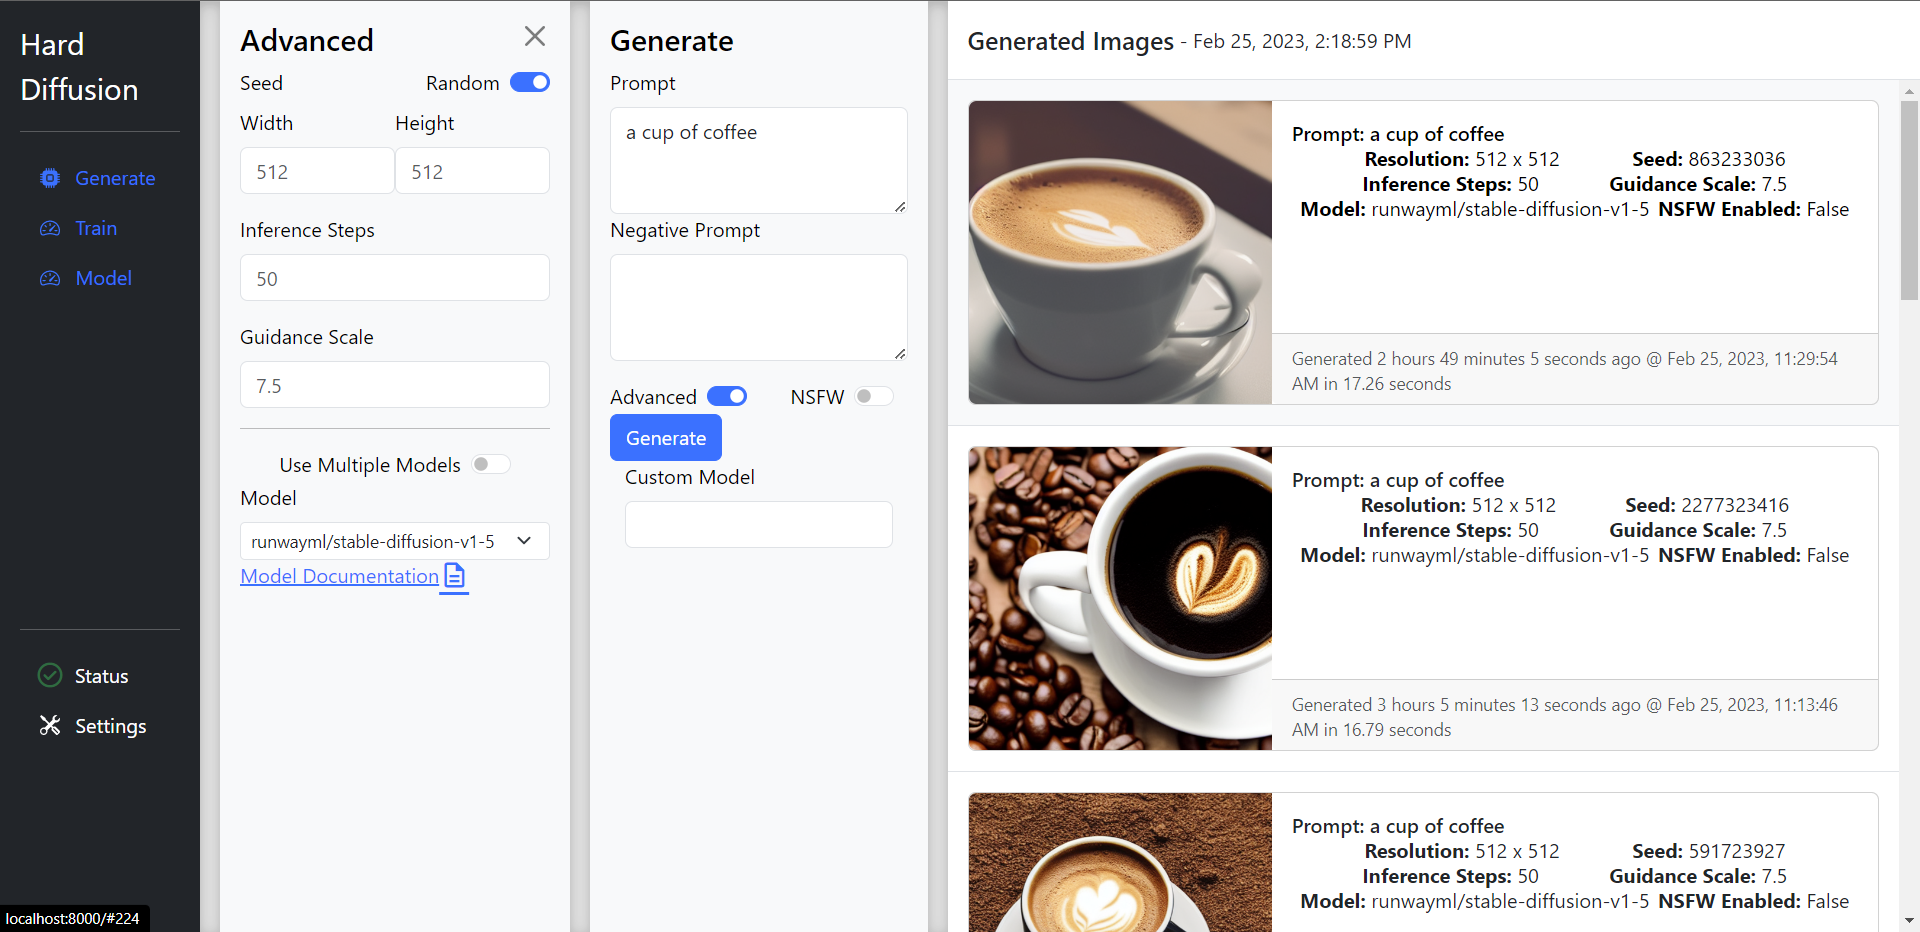Toggle the Random seed switch
This screenshot has width=1920, height=932.
pos(530,82)
